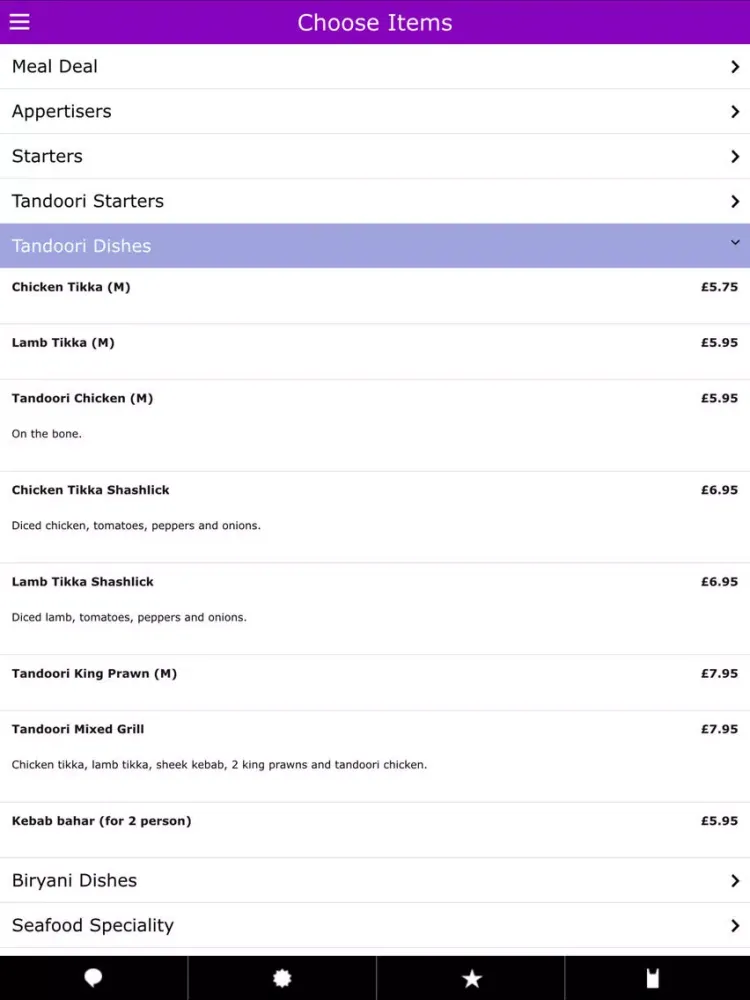The width and height of the screenshot is (750, 1000).
Task: Expand the Starters category
Action: (375, 156)
